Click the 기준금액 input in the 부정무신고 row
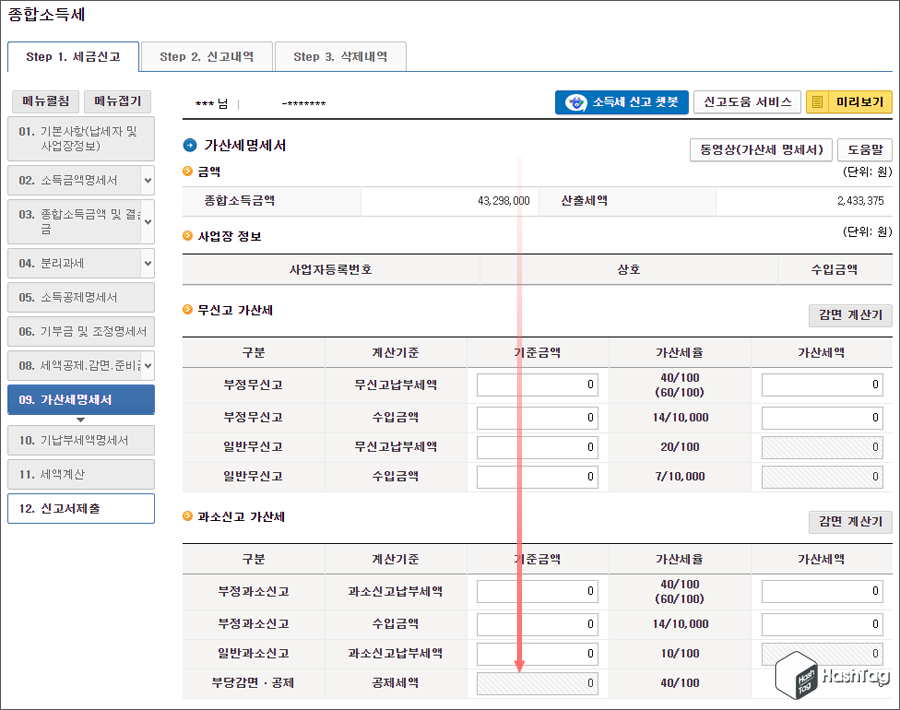Image resolution: width=900 pixels, height=710 pixels. pos(537,384)
